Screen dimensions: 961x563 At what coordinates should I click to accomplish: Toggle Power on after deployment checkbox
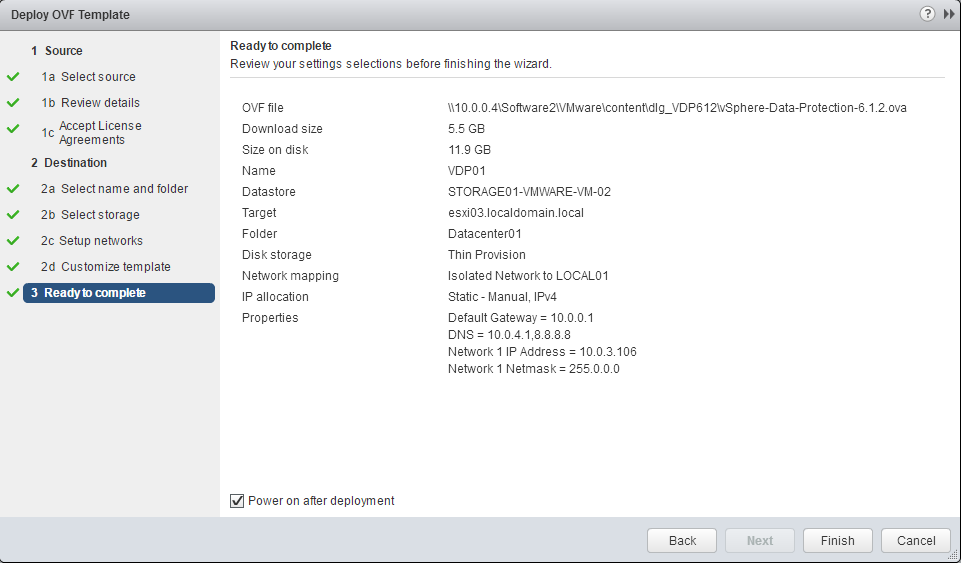tap(237, 501)
